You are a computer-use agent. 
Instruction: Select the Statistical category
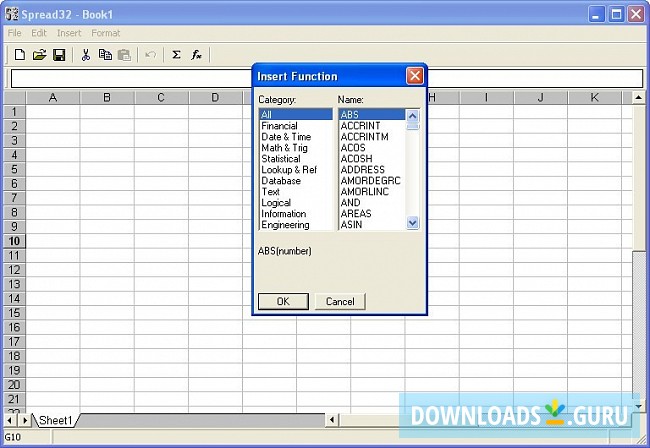point(296,159)
